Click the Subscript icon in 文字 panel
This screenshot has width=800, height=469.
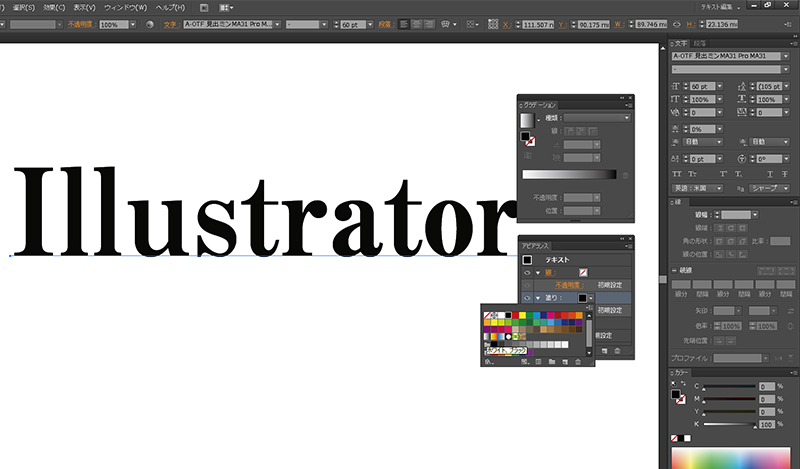(738, 174)
